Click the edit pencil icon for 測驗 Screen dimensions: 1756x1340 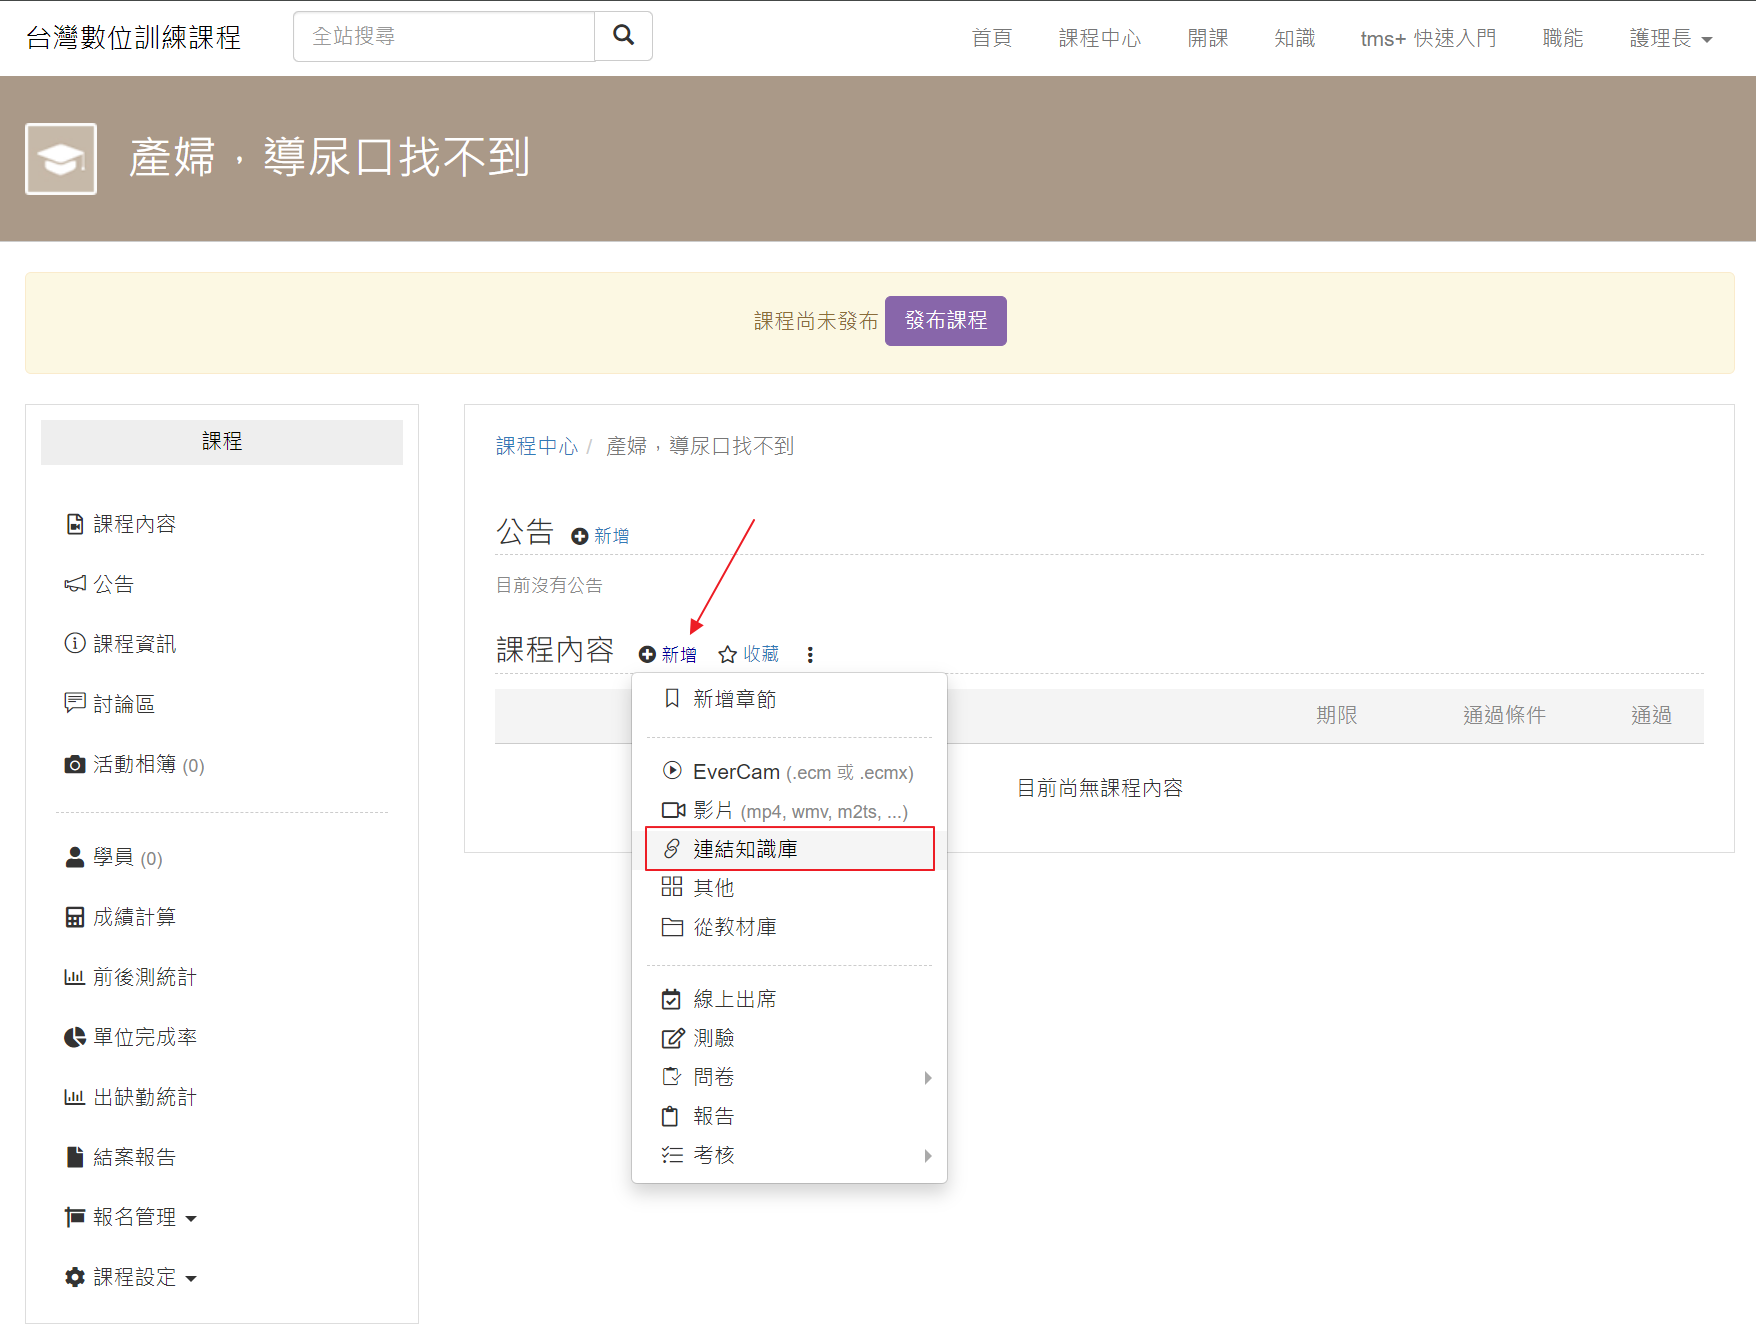coord(673,1038)
